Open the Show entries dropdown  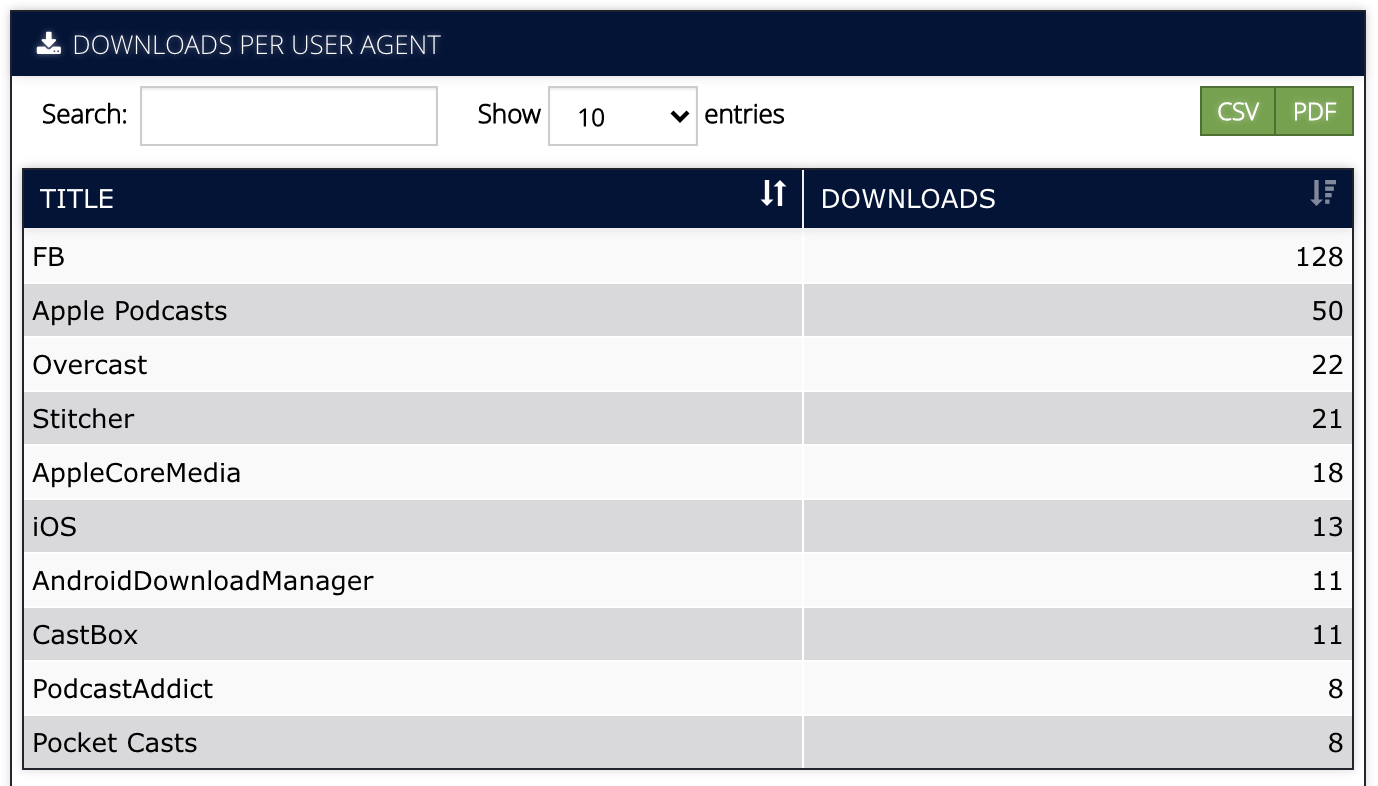point(622,116)
